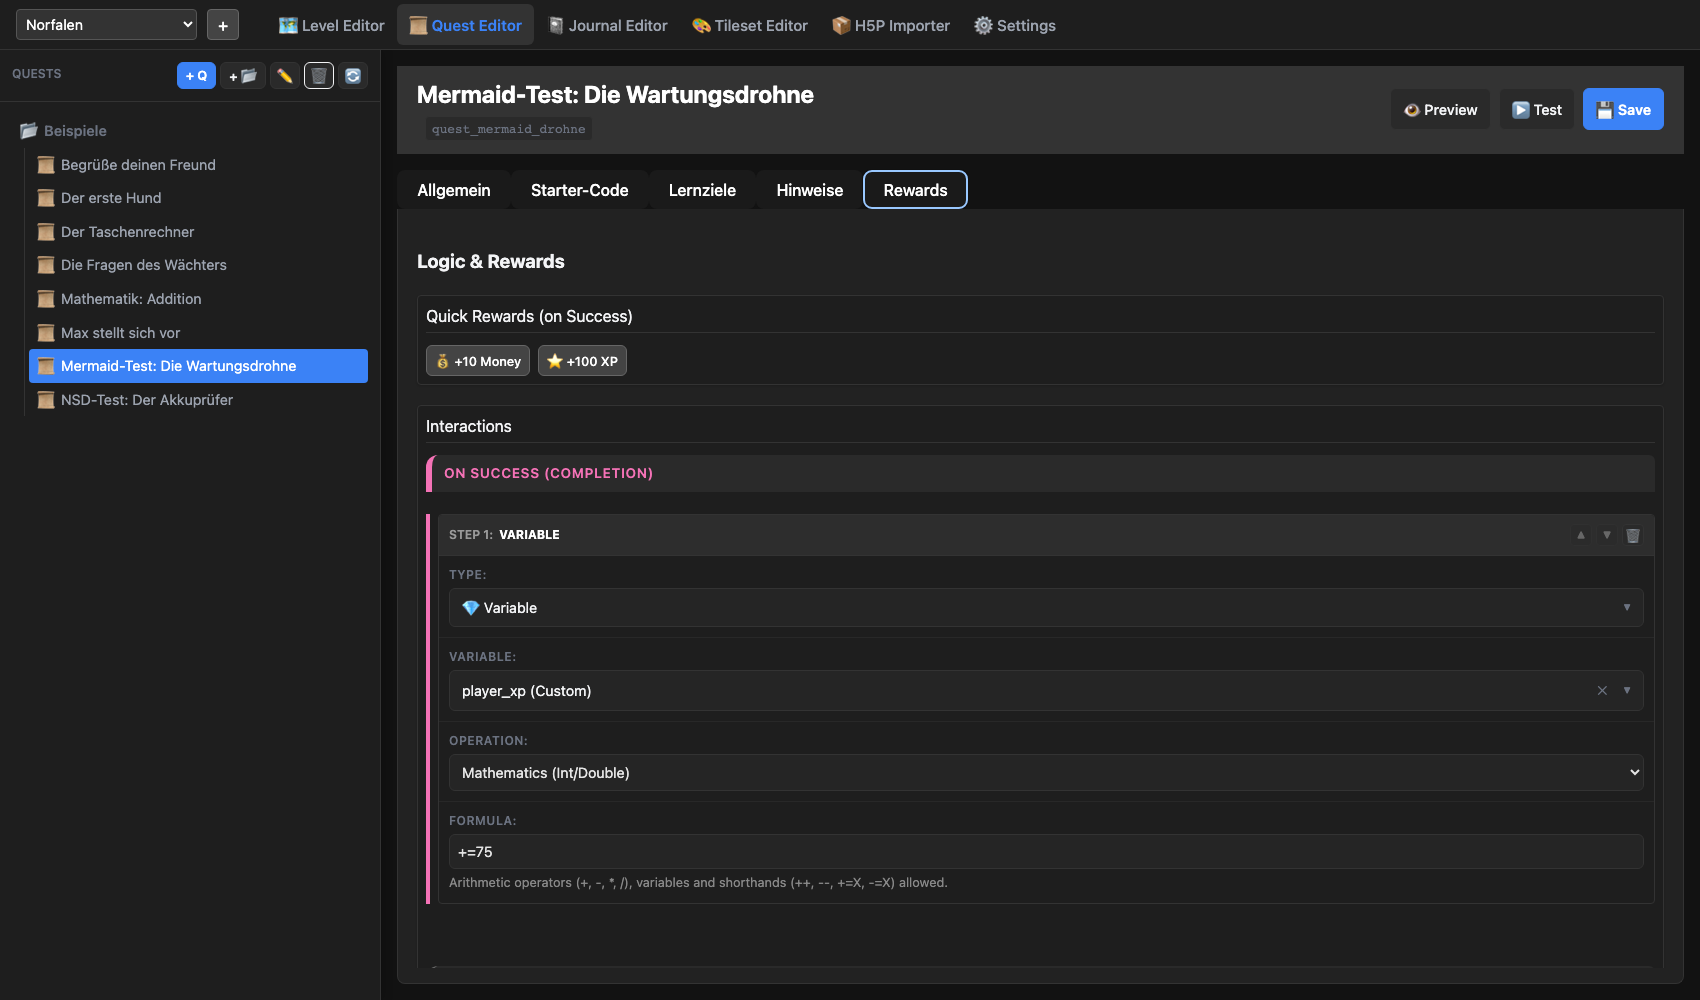Switch to the Starter-Code tab
Image resolution: width=1700 pixels, height=1000 pixels.
(x=579, y=190)
